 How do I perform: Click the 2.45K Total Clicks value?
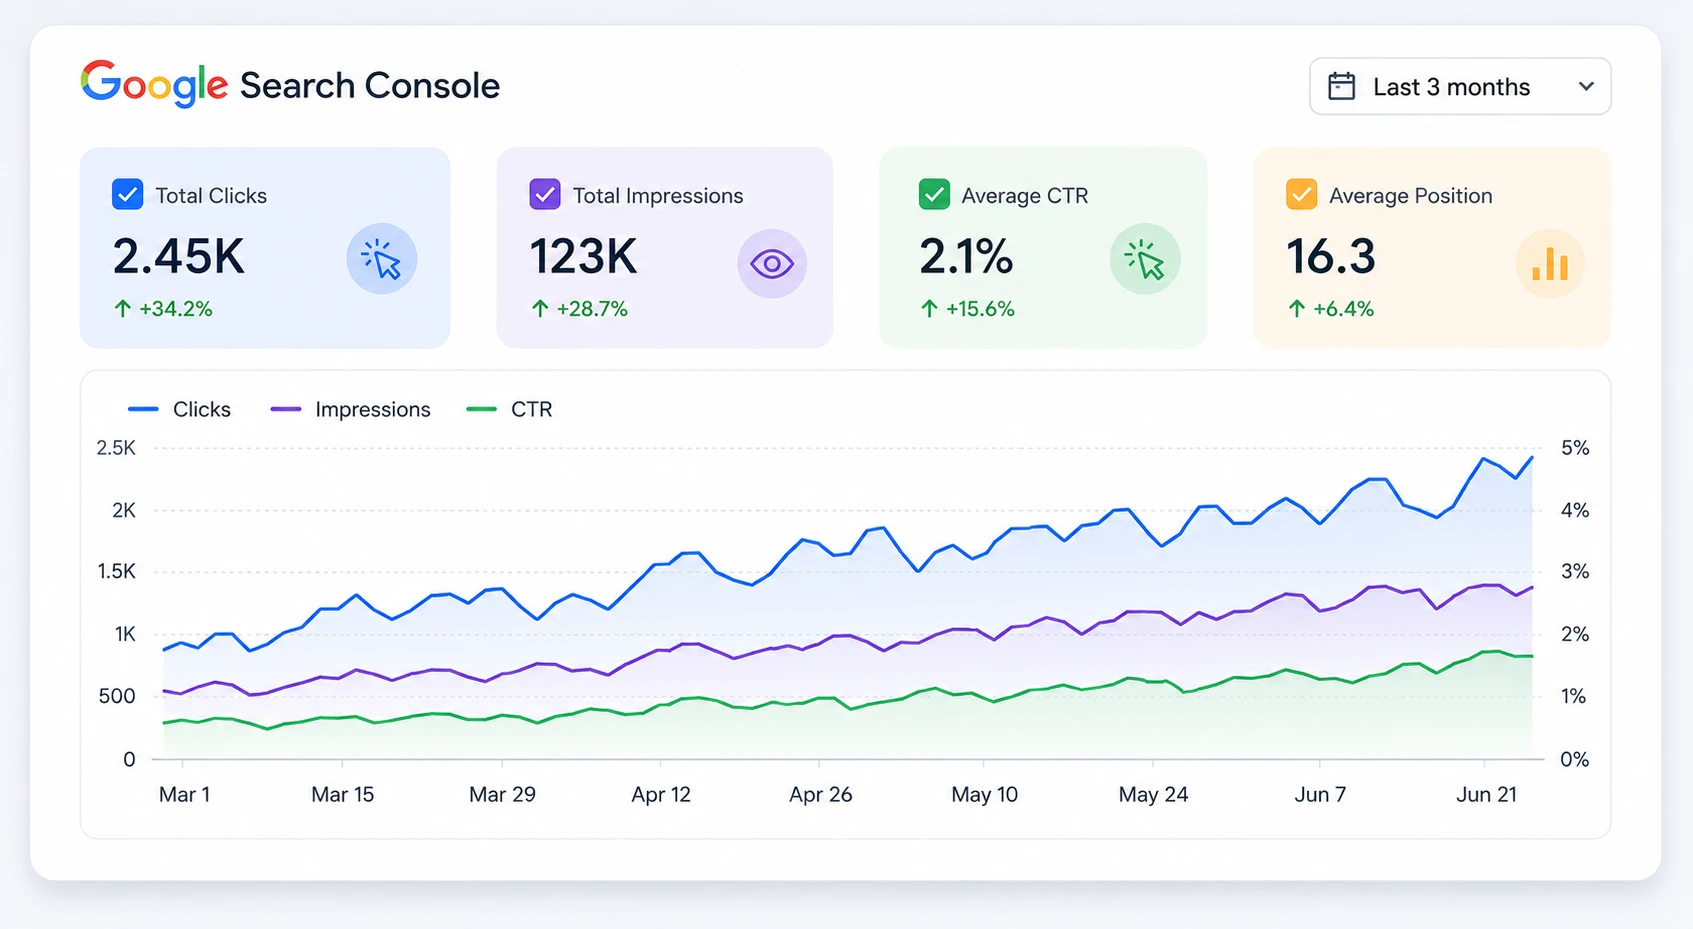(178, 256)
